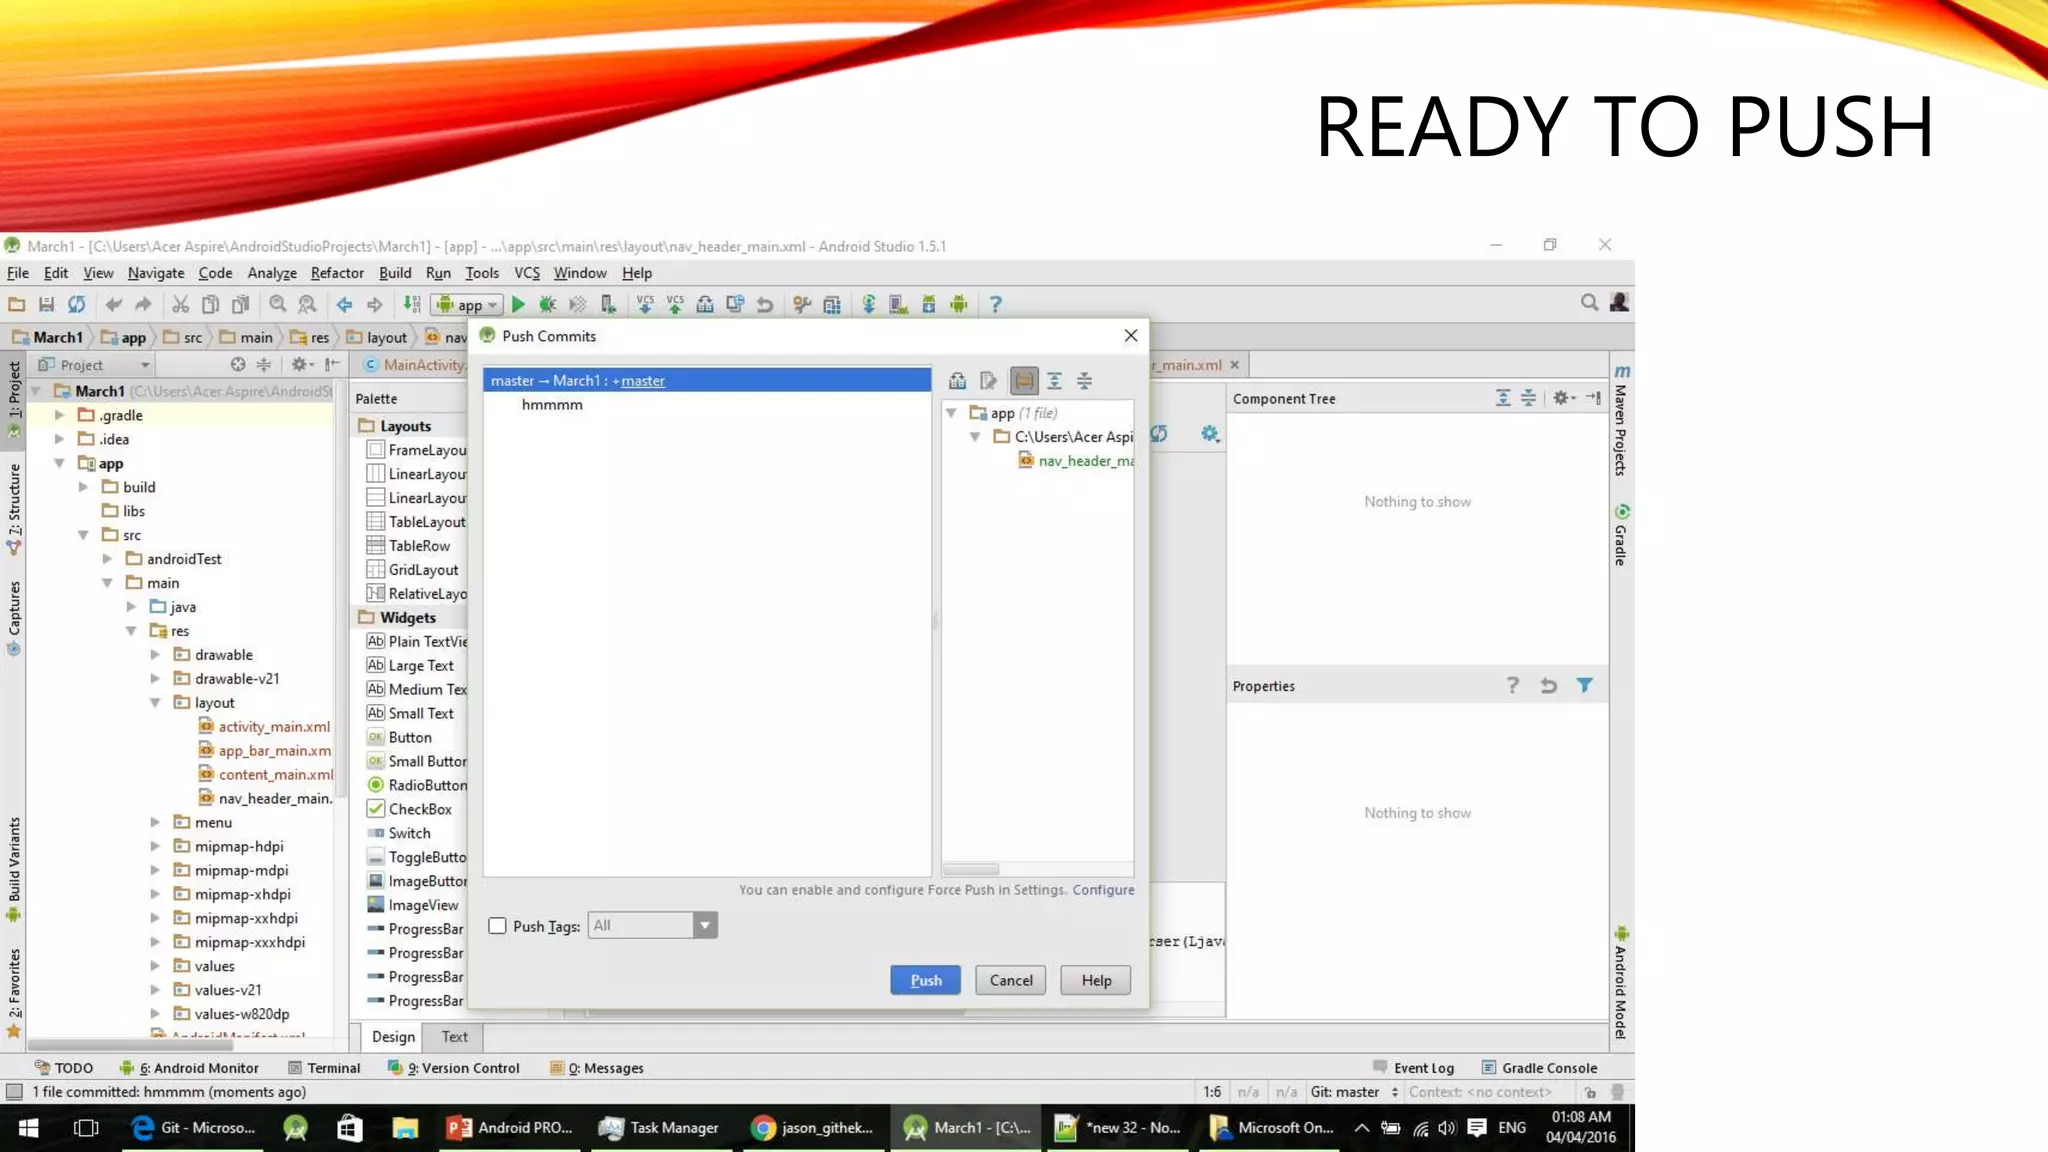Open Task Manager from the taskbar
The image size is (2048, 1152).
click(x=660, y=1128)
